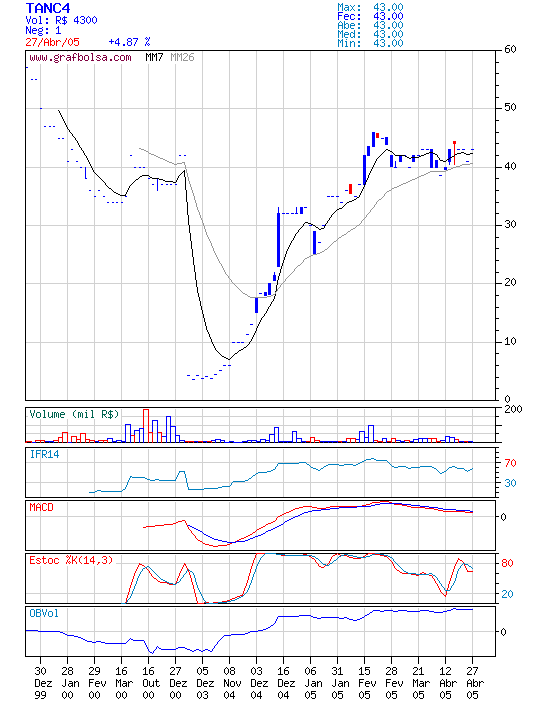This screenshot has width=545, height=720.
Task: Click the Max: 43.00 value
Action: point(370,7)
